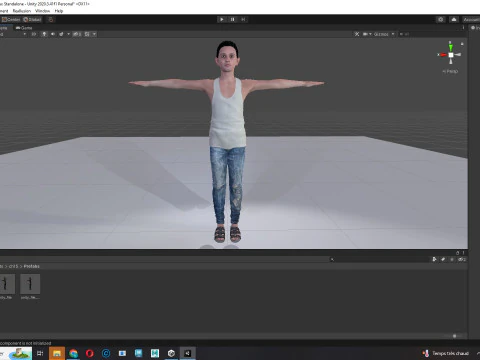480x360 pixels.
Task: Toggle the Global handle rotation button
Action: click(x=32, y=20)
